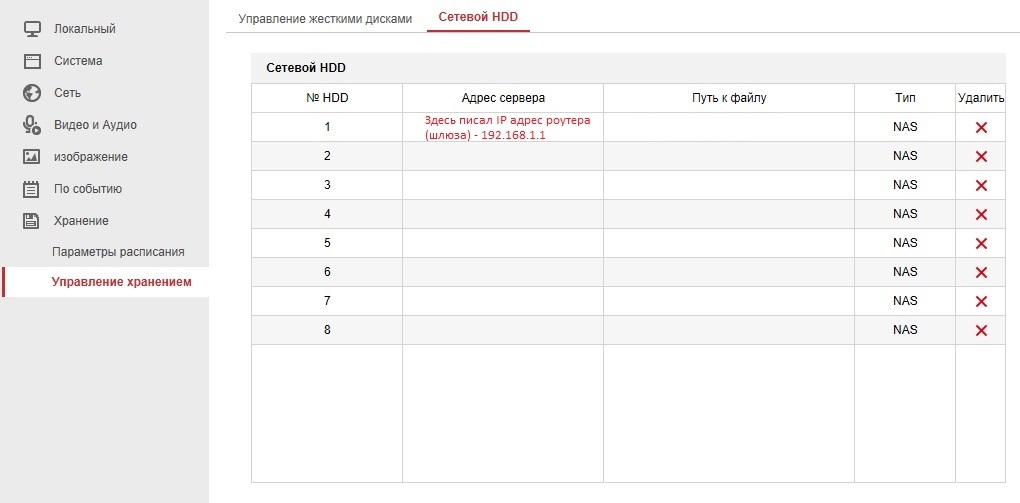Expand the По событию menu section
Screen dimensions: 1020x503
coord(87,188)
